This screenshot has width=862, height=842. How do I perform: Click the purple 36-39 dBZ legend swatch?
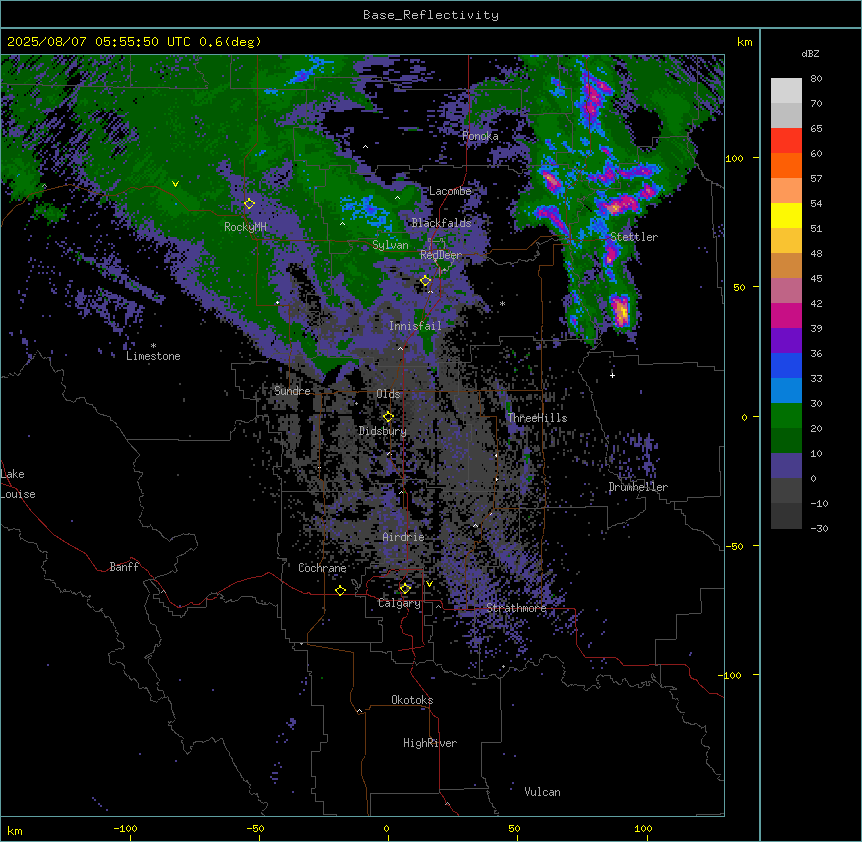(x=786, y=341)
